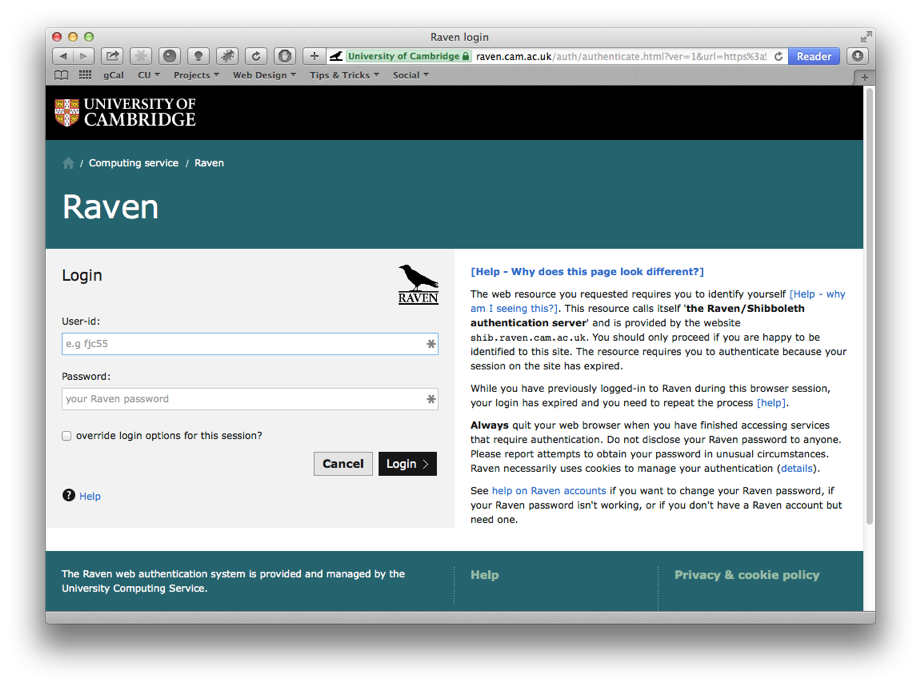Open Privacy & cookie policy footer link
This screenshot has width=921, height=687.
click(x=747, y=575)
